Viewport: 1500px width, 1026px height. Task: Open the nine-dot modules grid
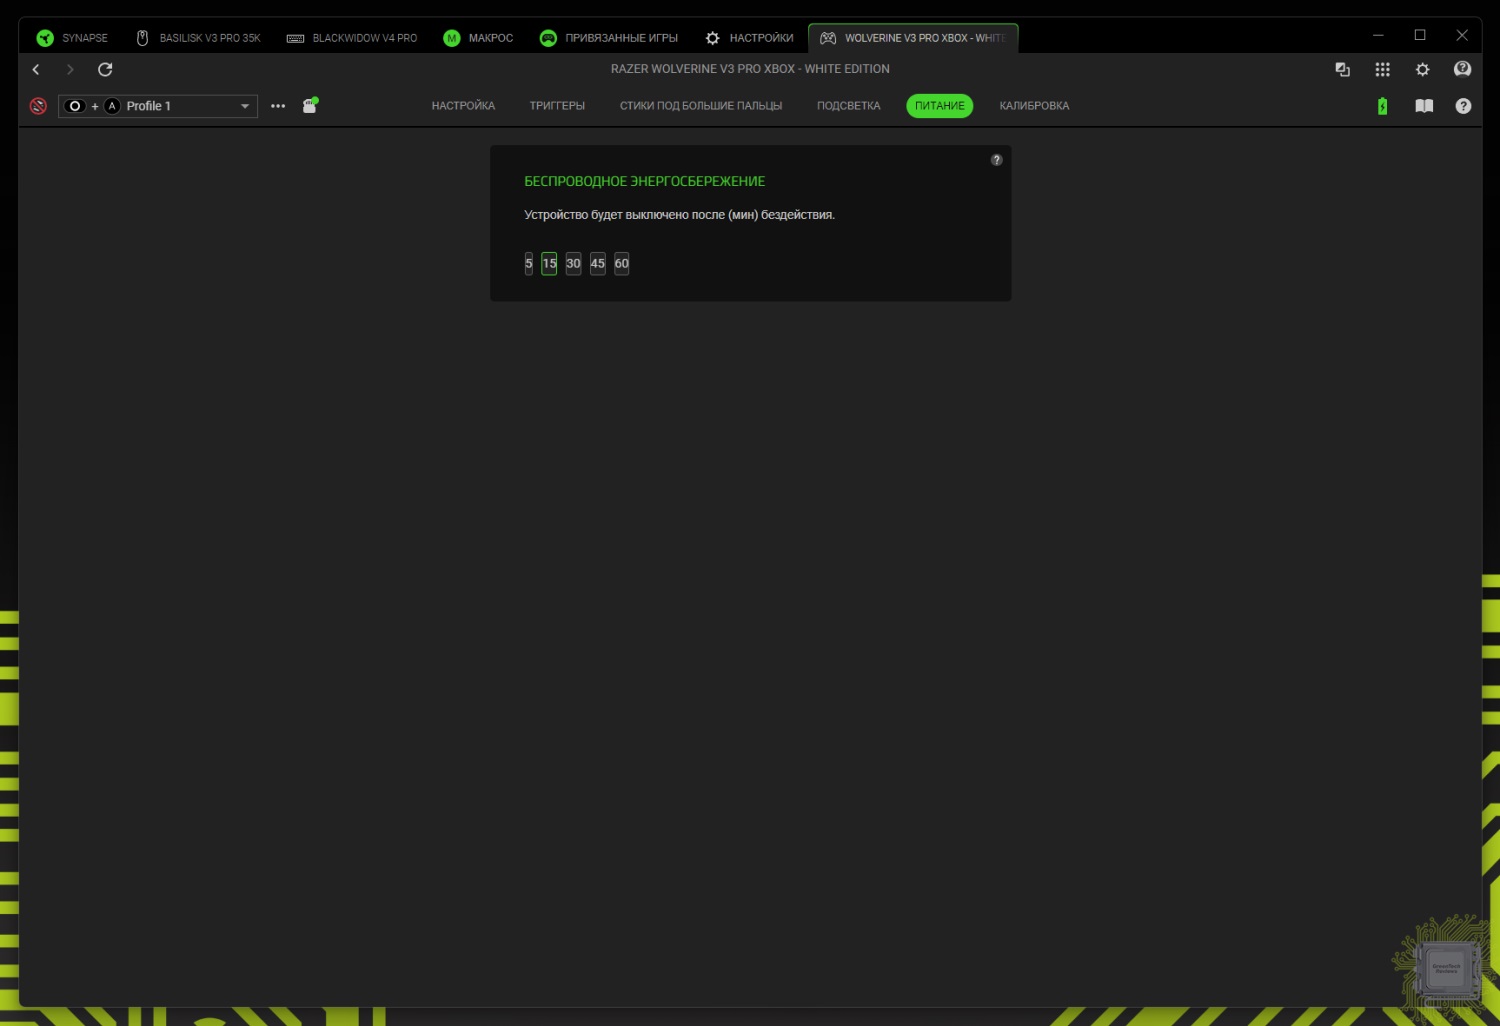1382,69
